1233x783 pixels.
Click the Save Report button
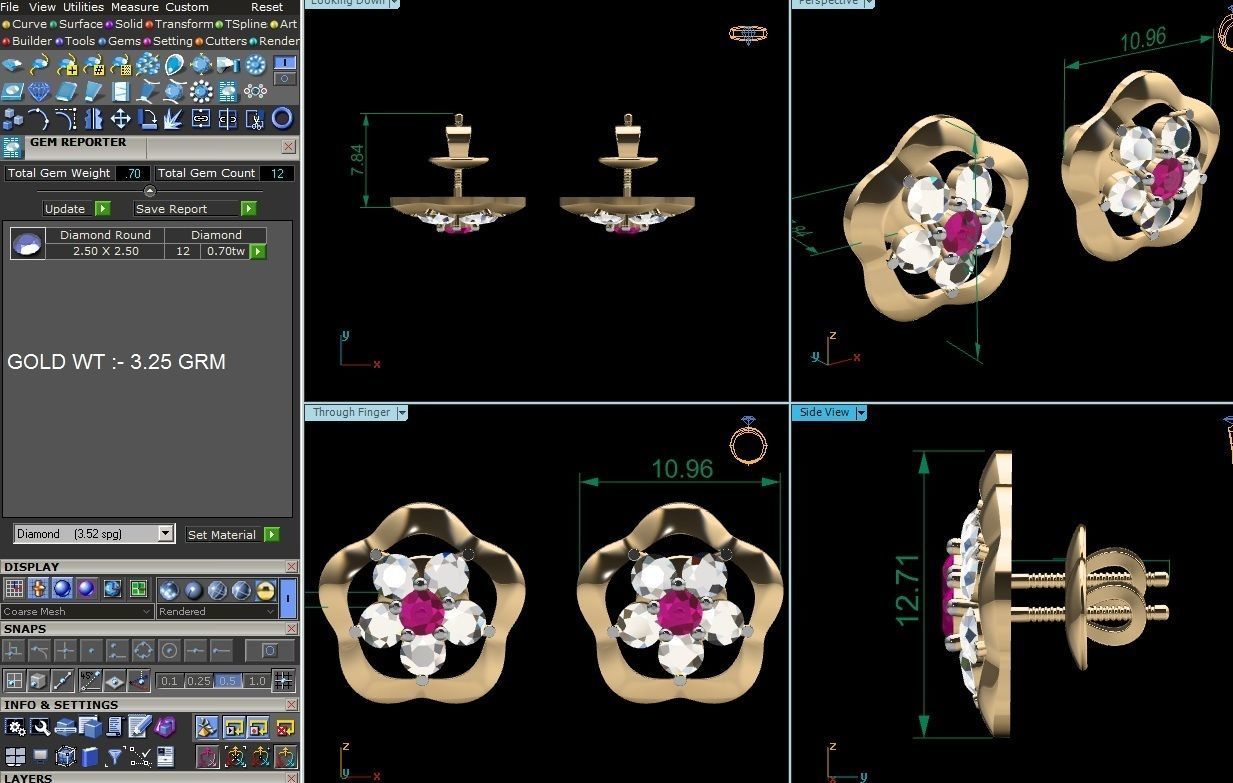click(x=195, y=209)
